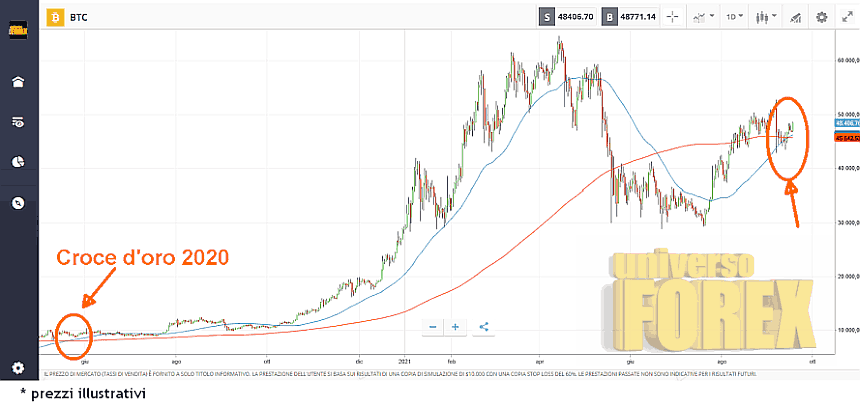This screenshot has width=860, height=405.
Task: Open settings gear at sidebar bottom
Action: coord(18,368)
